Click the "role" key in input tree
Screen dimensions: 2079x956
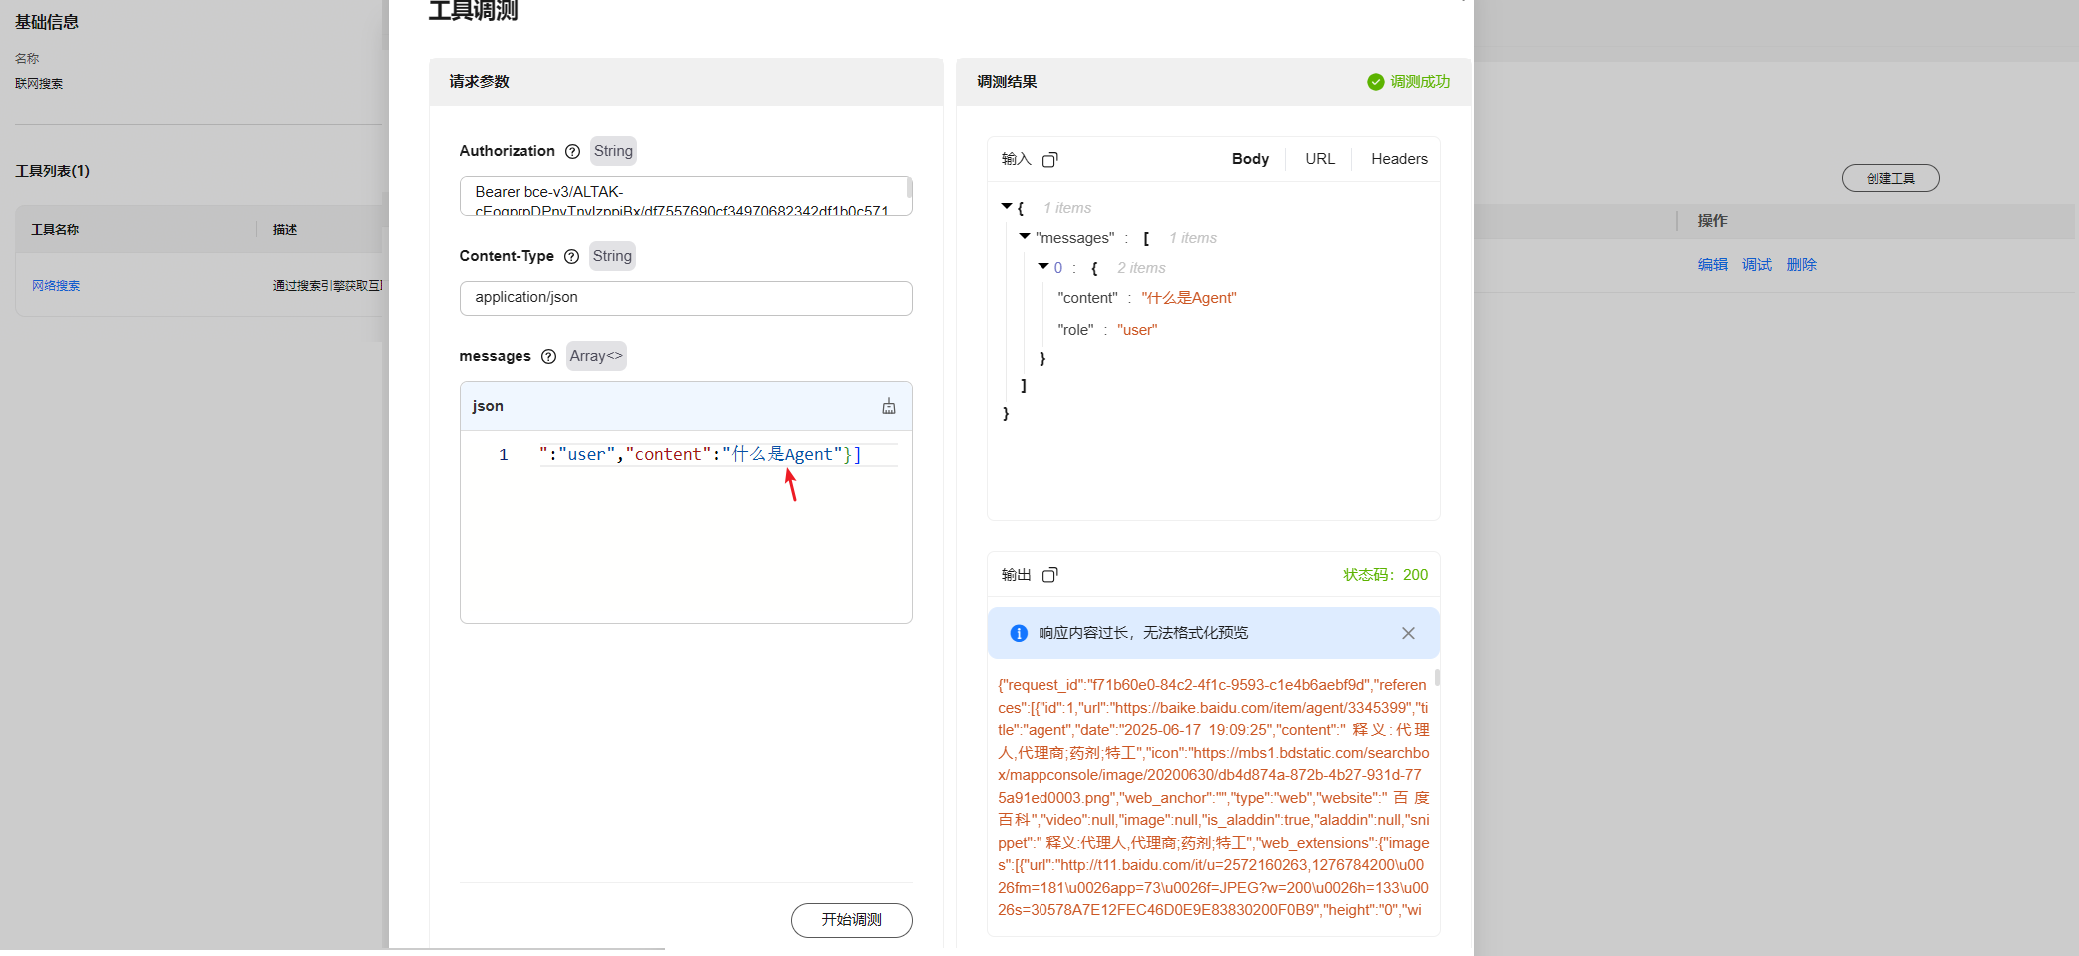[1075, 330]
